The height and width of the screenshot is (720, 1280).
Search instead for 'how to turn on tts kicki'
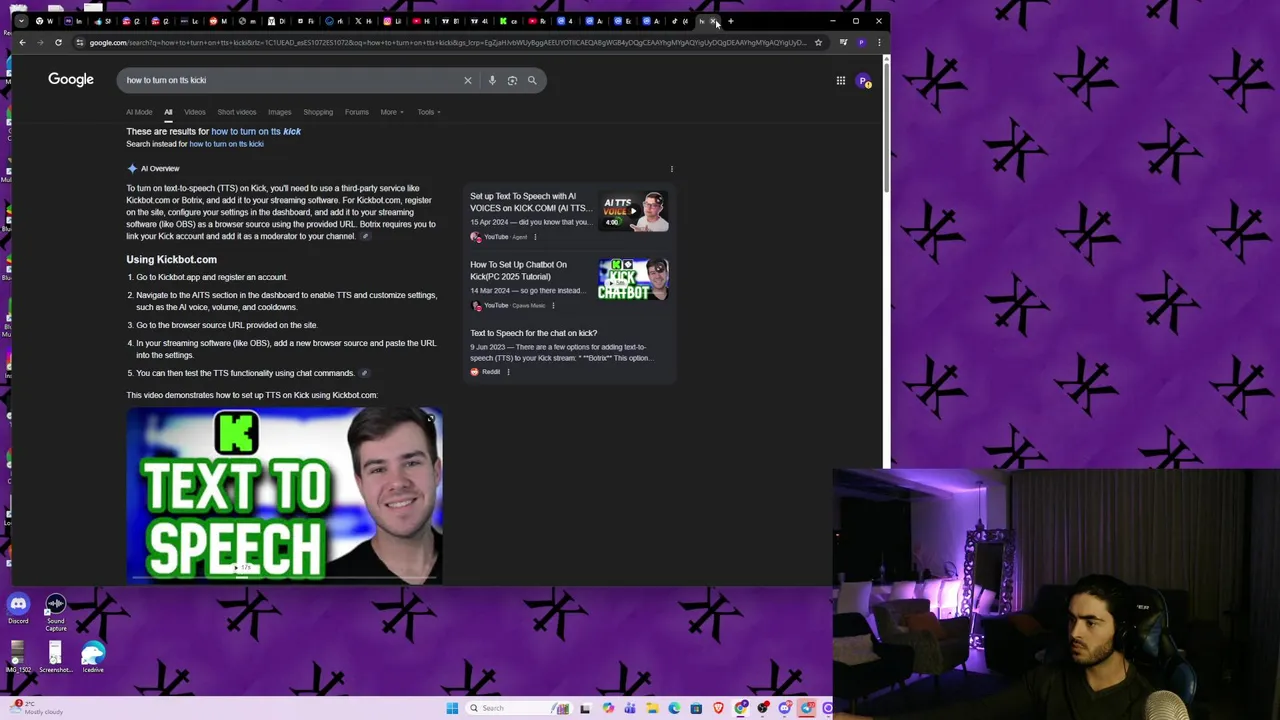(226, 144)
